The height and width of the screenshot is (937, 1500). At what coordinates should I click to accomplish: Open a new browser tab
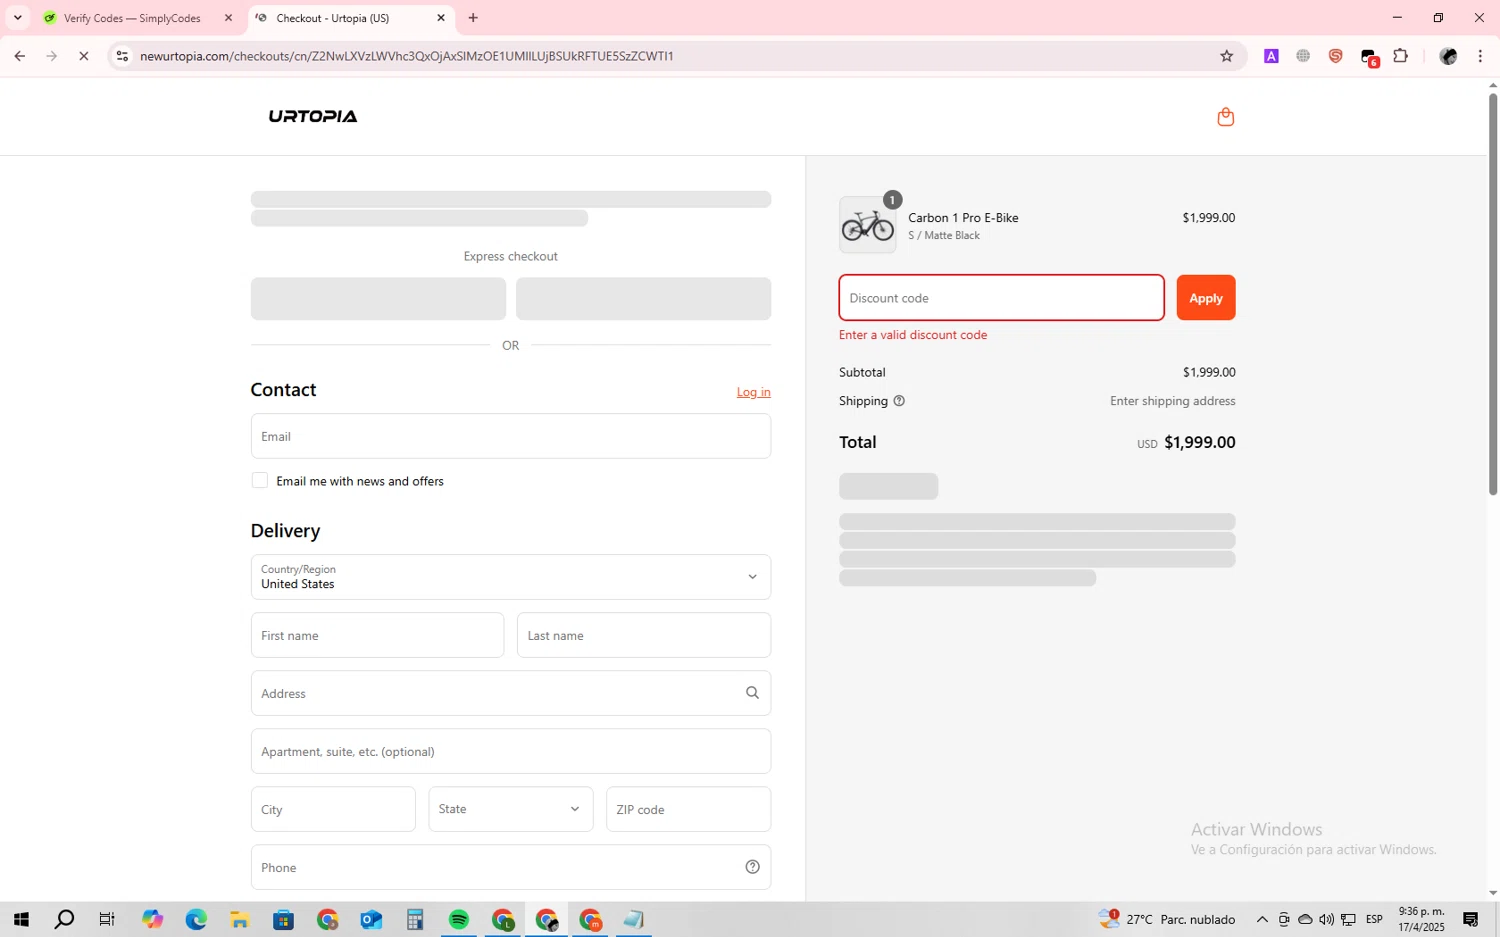click(x=473, y=18)
